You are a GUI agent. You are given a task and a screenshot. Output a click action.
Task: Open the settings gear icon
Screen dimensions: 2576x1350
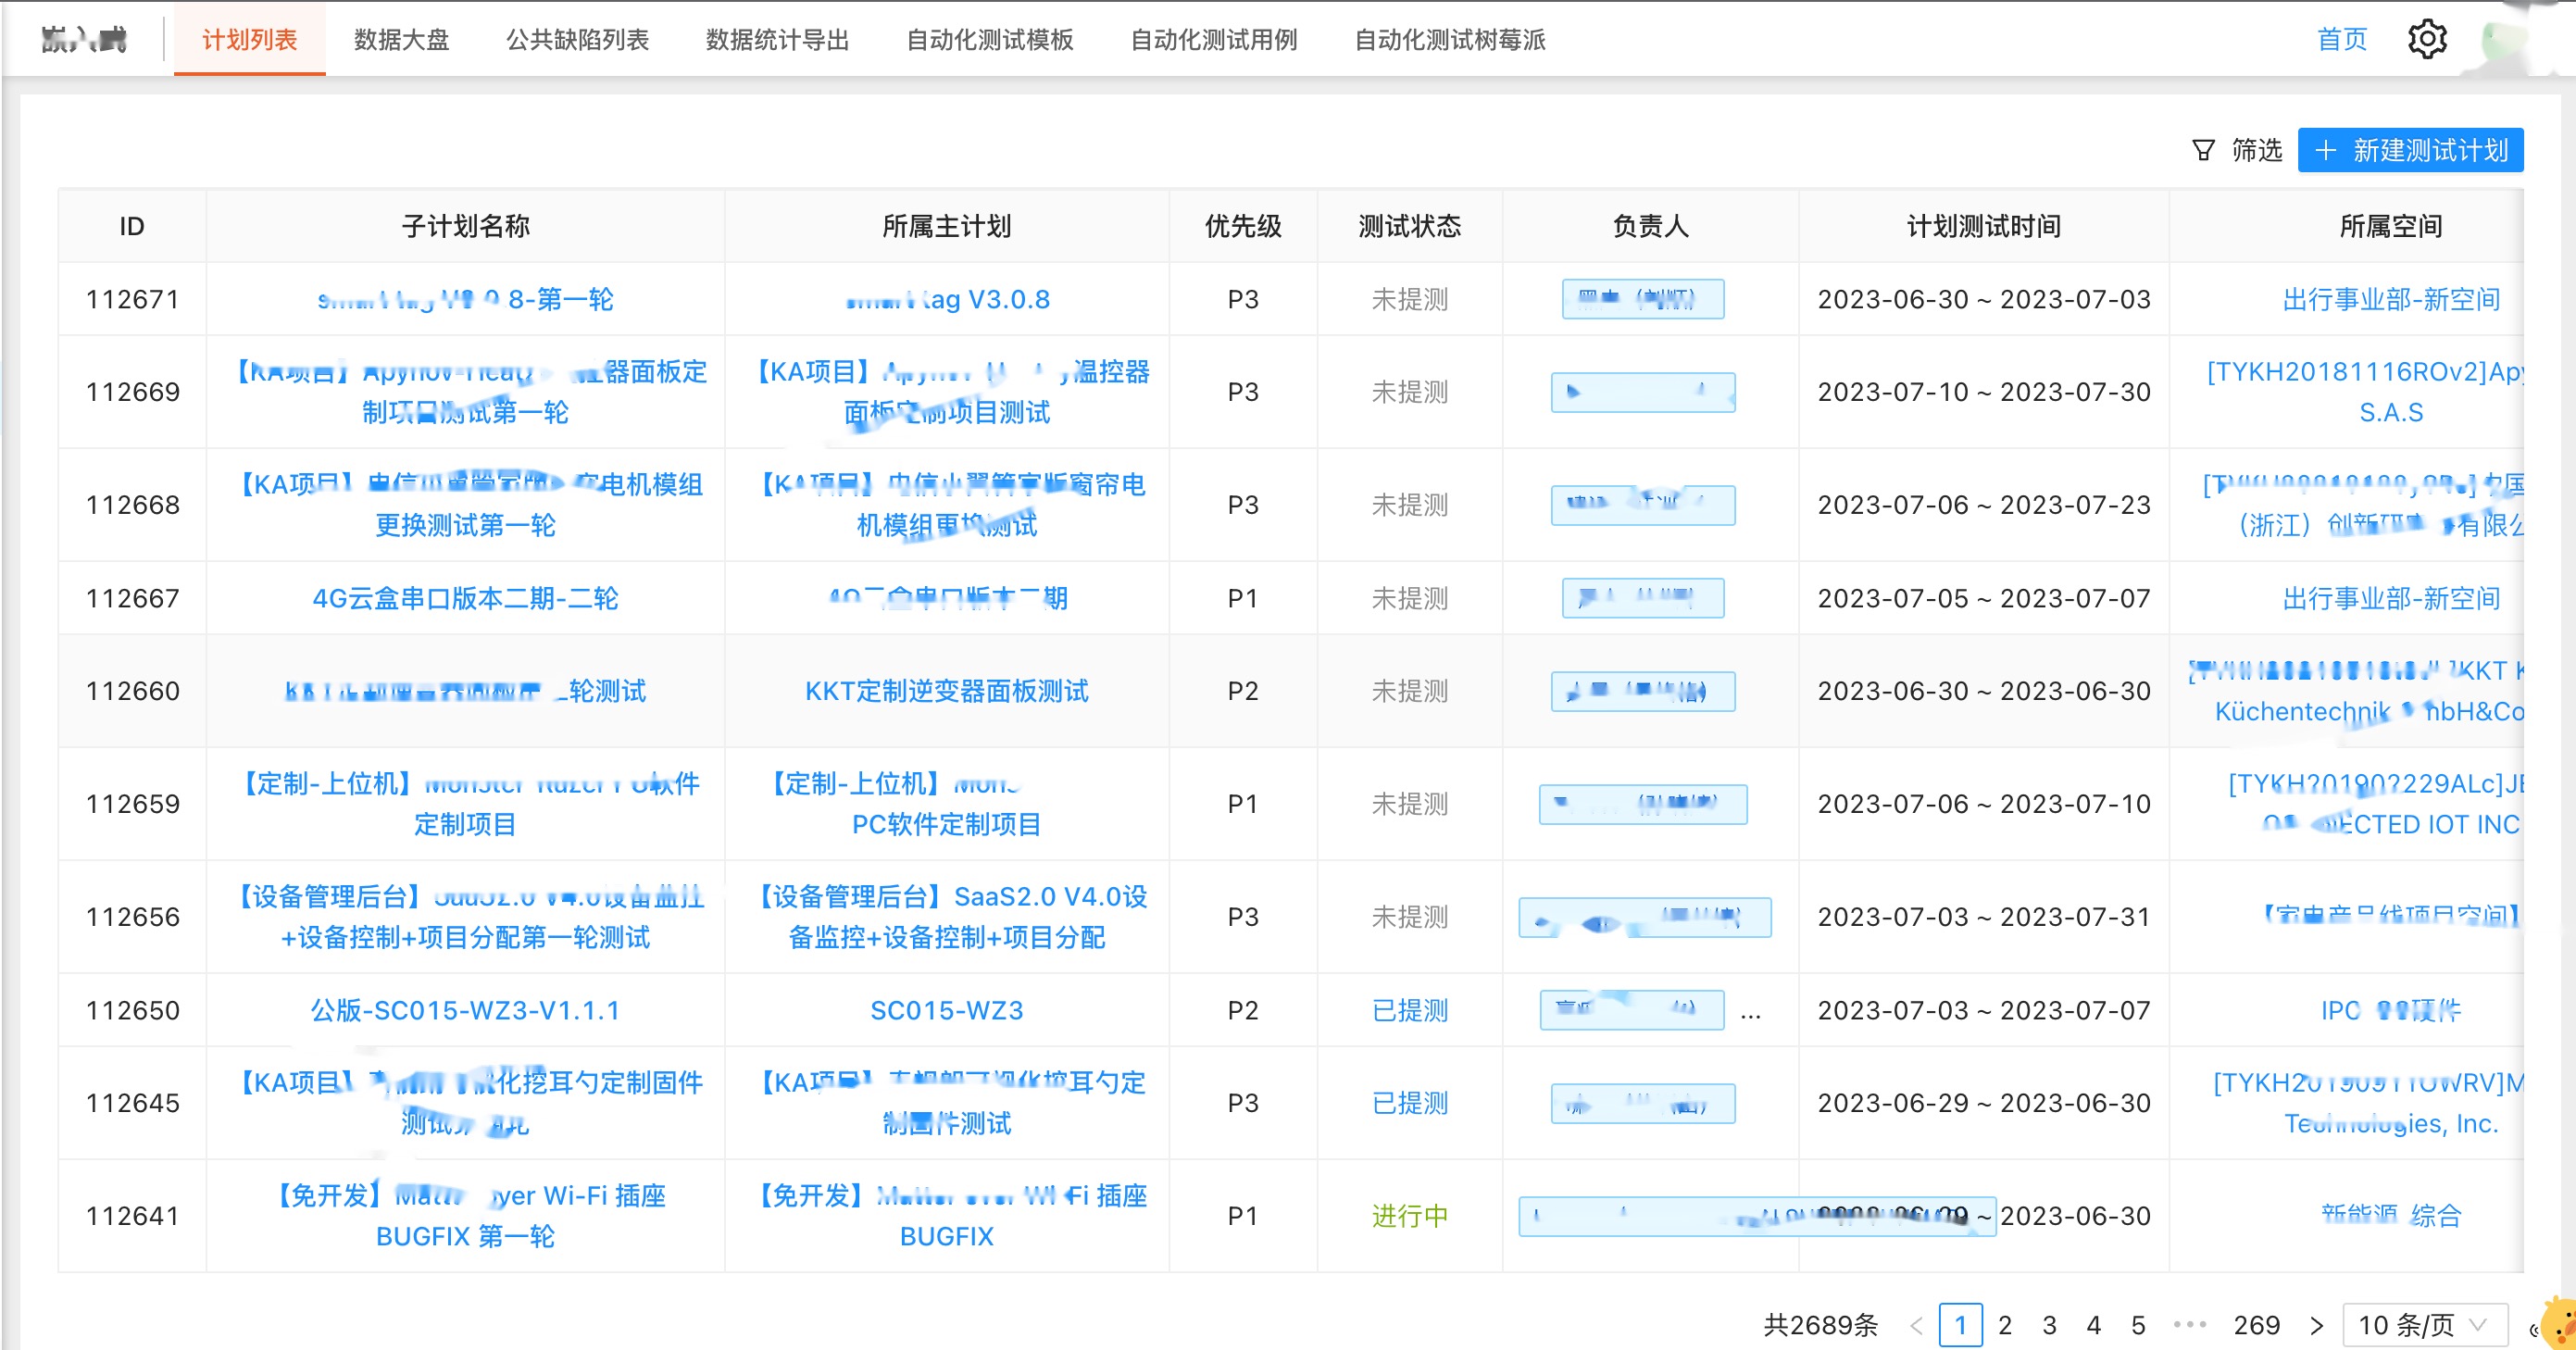point(2427,39)
